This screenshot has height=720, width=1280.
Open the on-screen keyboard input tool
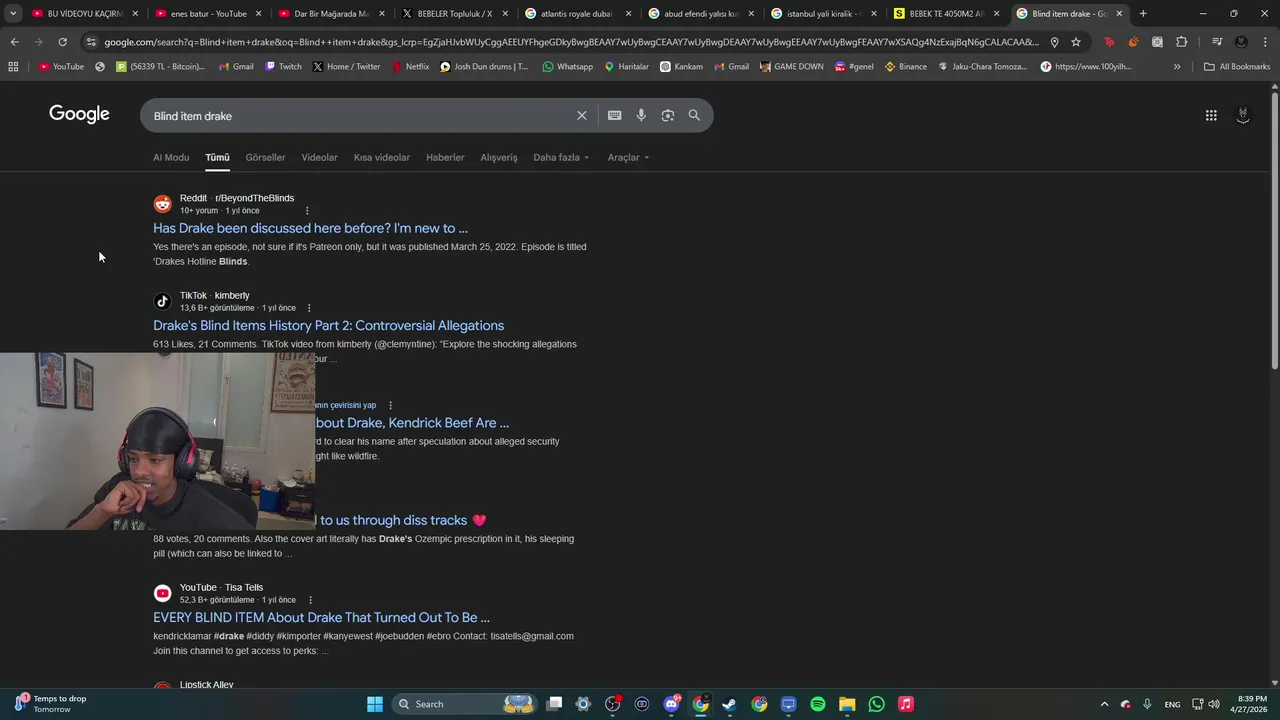click(x=614, y=115)
